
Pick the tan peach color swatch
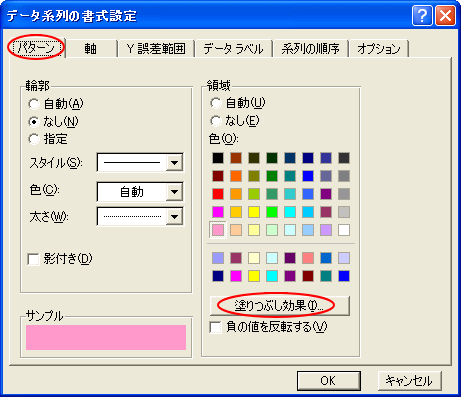point(236,230)
